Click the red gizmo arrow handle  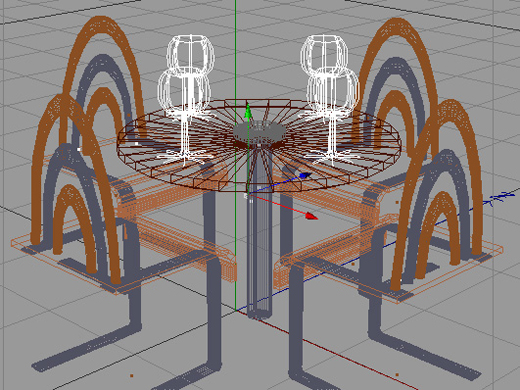(x=311, y=216)
